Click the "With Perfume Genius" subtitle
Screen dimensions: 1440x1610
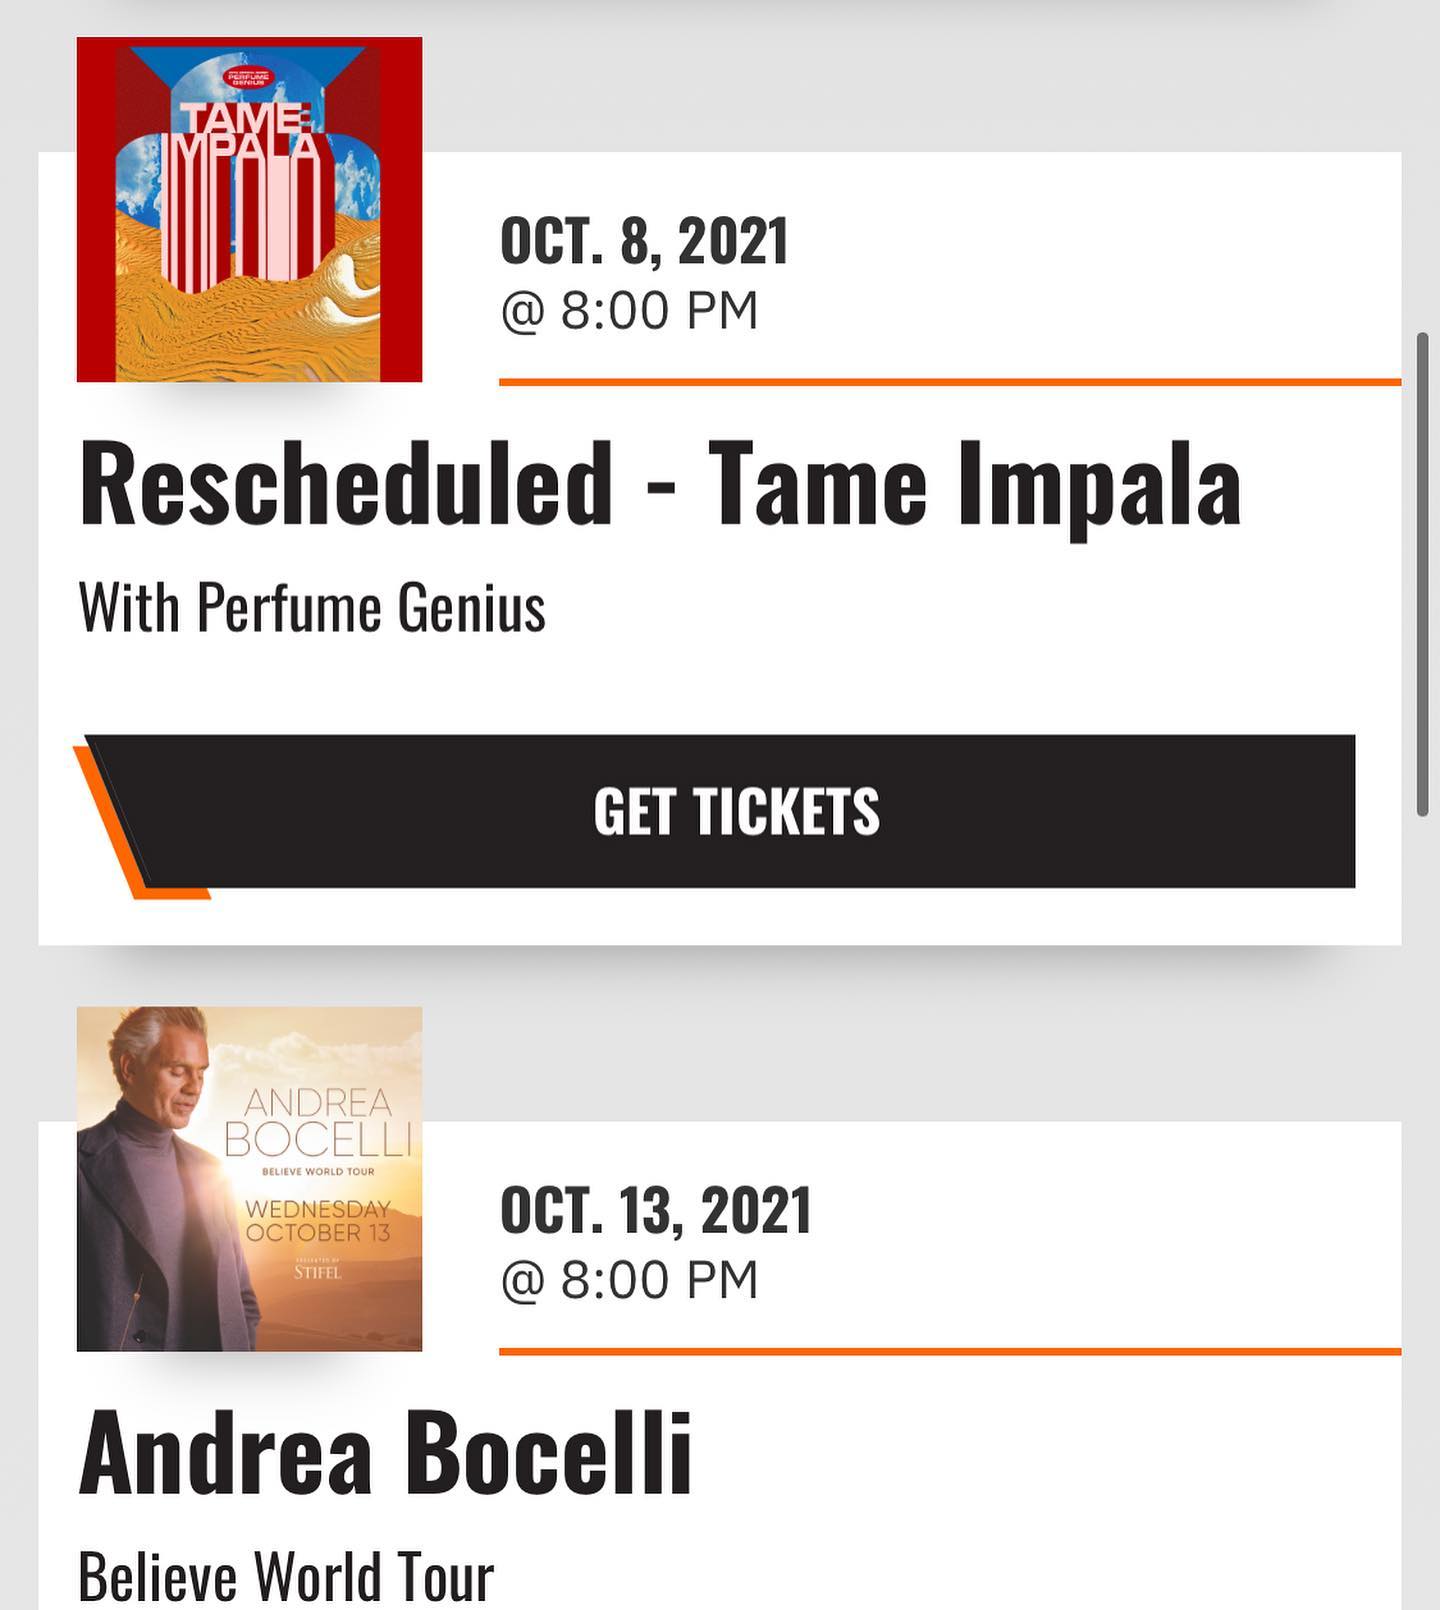312,608
